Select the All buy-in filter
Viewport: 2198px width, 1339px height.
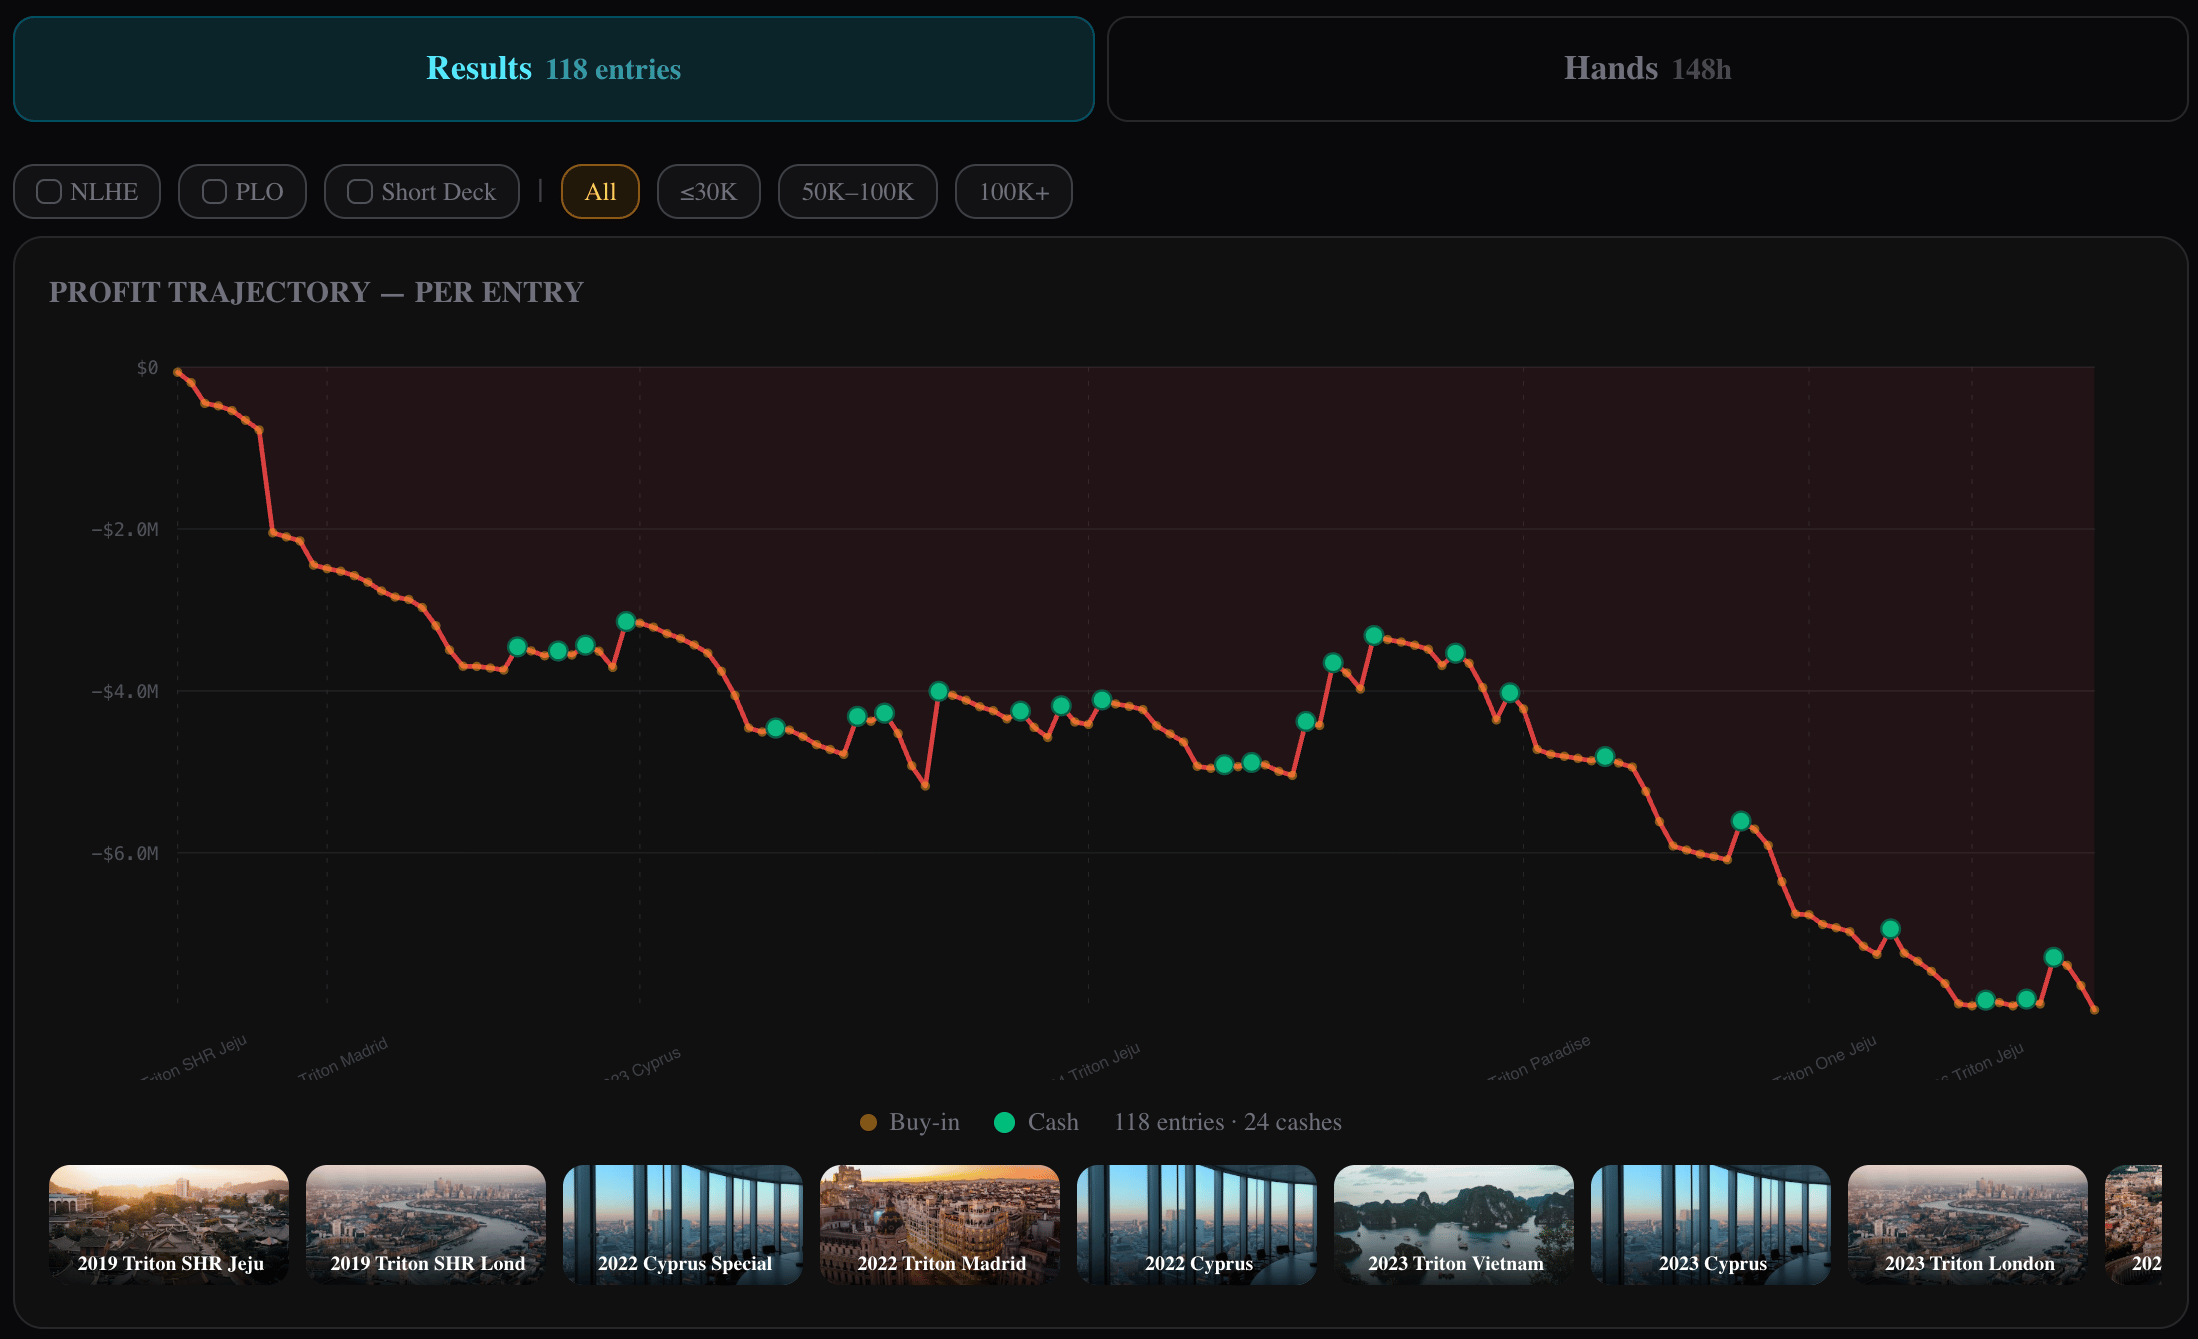click(x=600, y=191)
